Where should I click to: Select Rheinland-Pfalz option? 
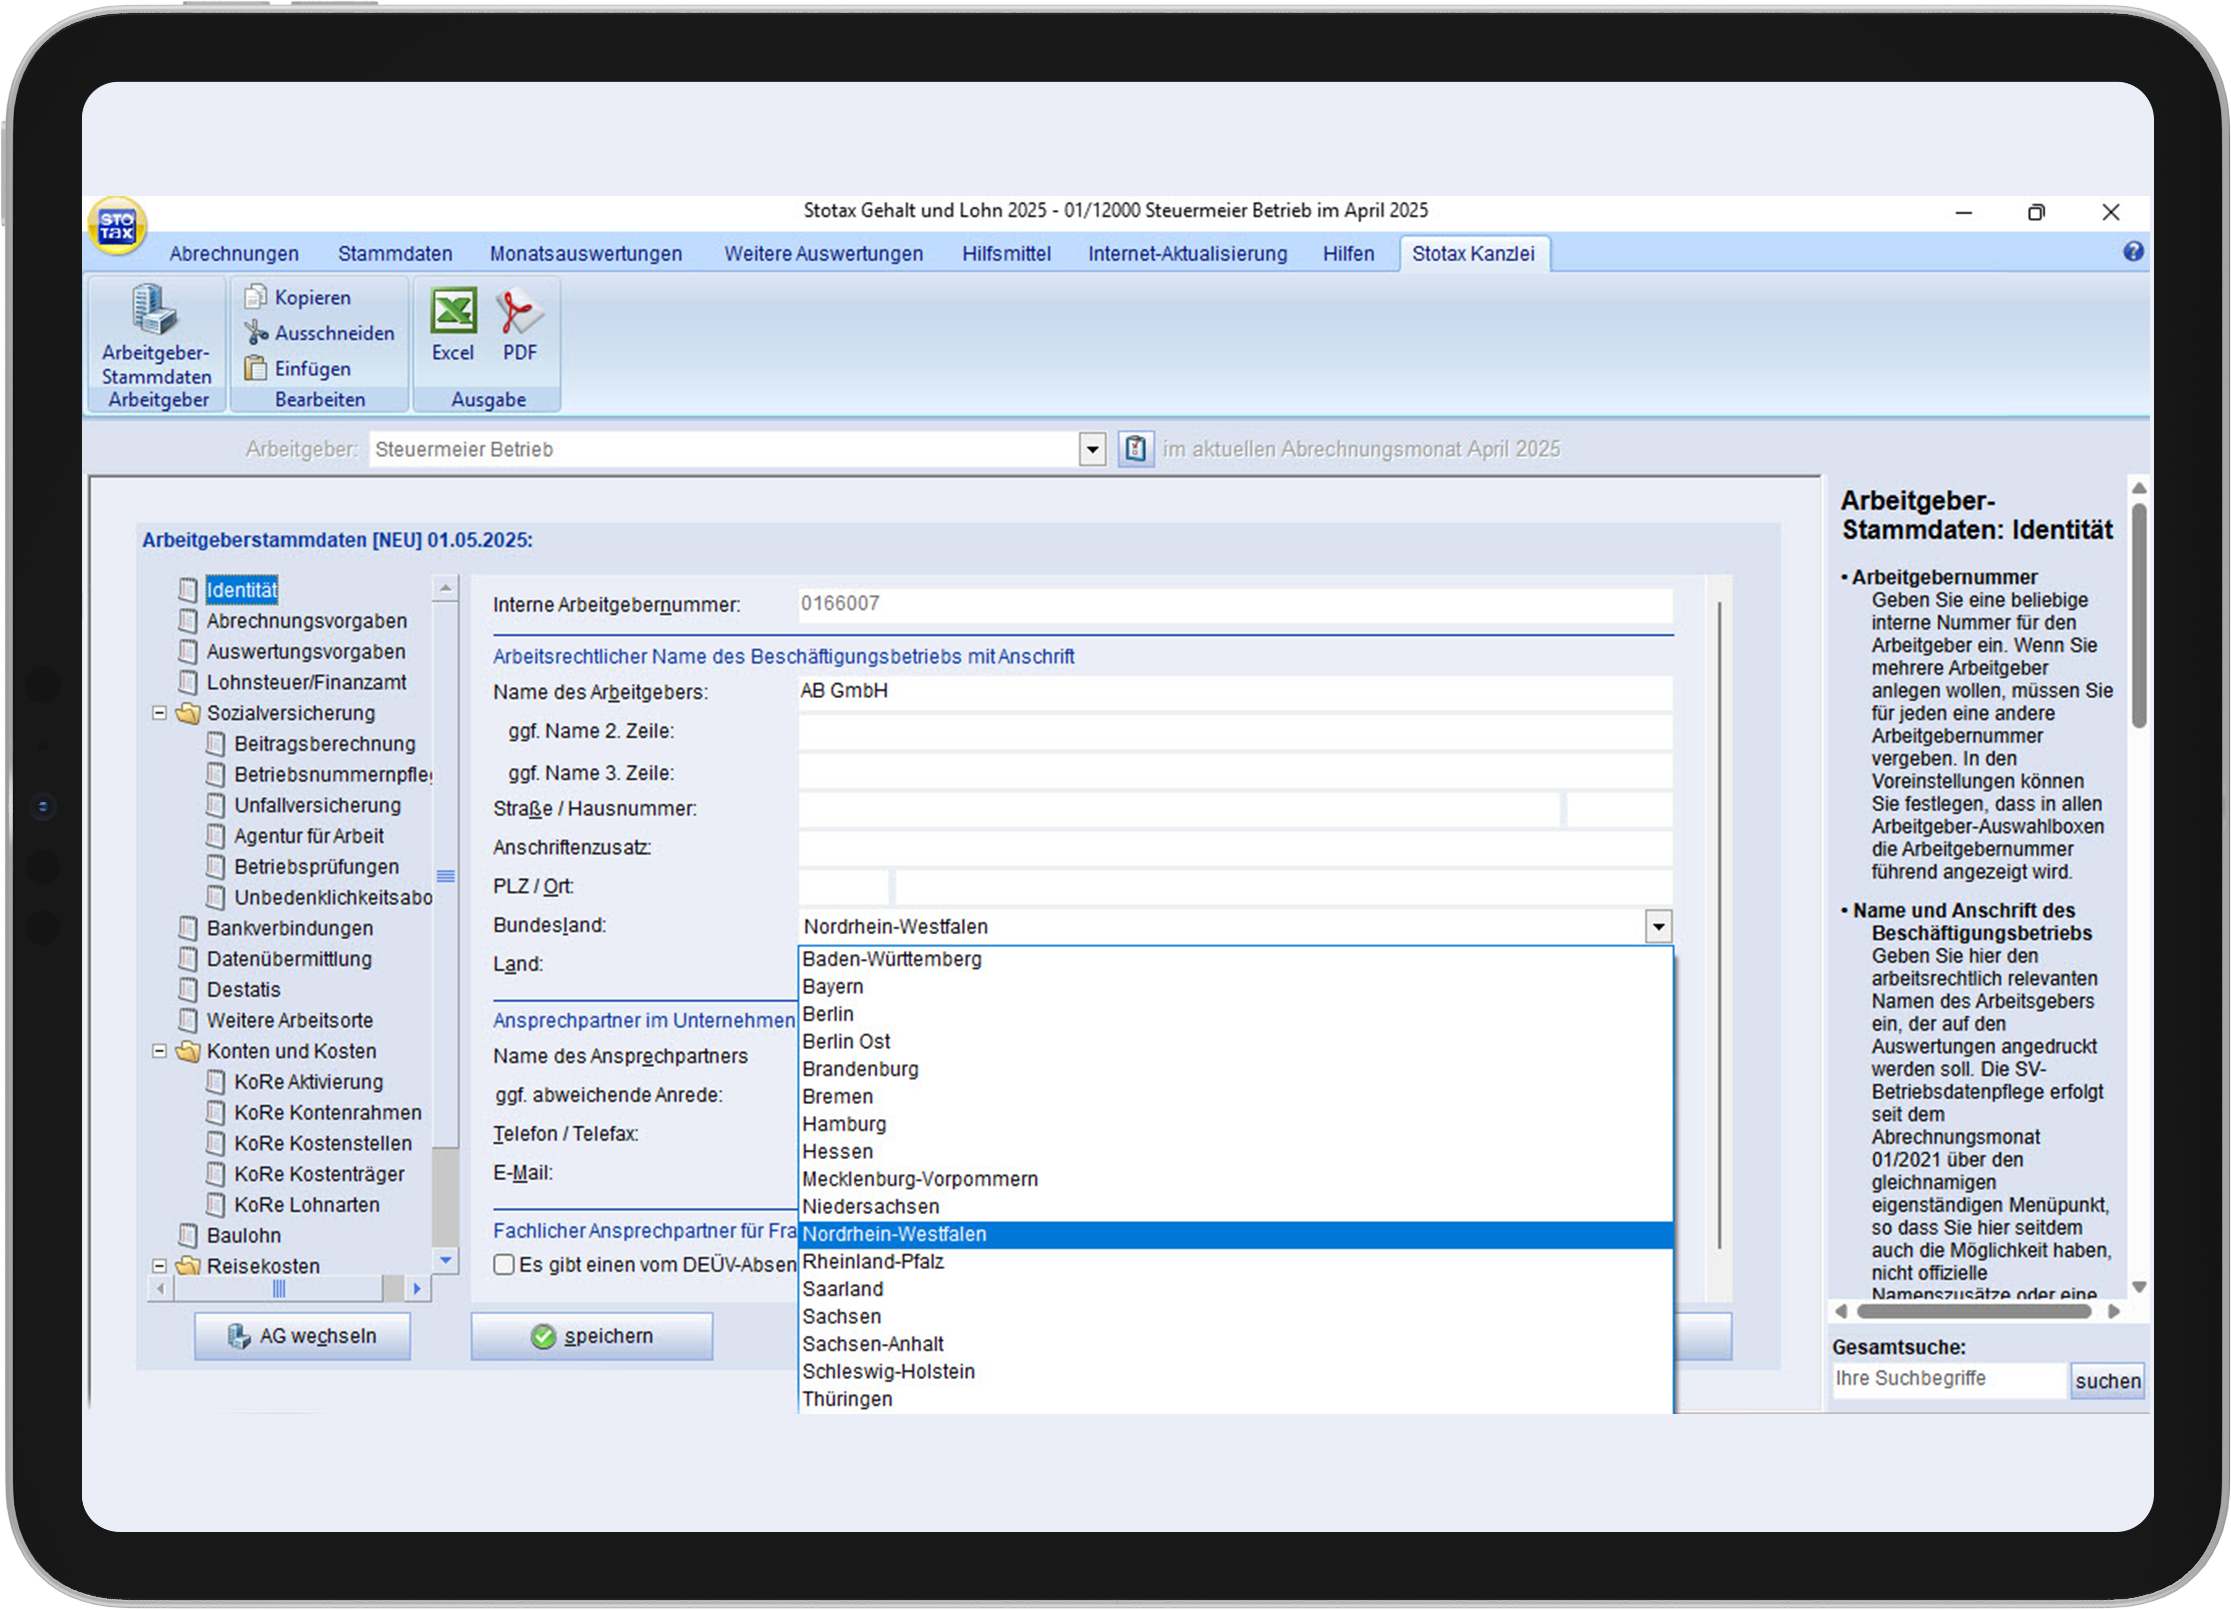1235,1262
